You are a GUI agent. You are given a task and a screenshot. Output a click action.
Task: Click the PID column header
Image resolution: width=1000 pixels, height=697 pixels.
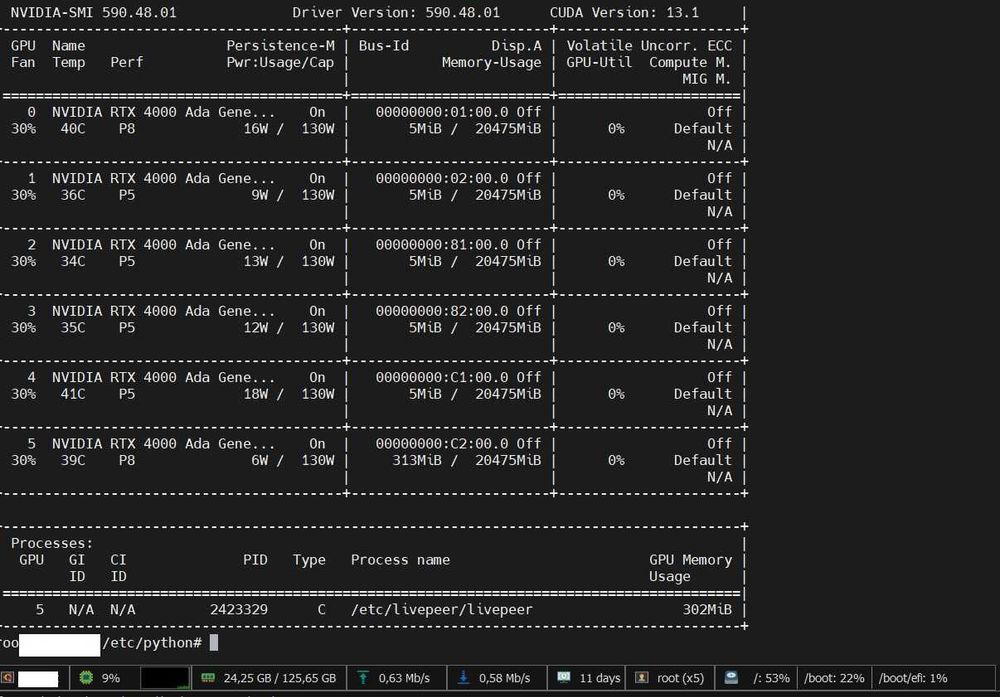[x=255, y=560]
